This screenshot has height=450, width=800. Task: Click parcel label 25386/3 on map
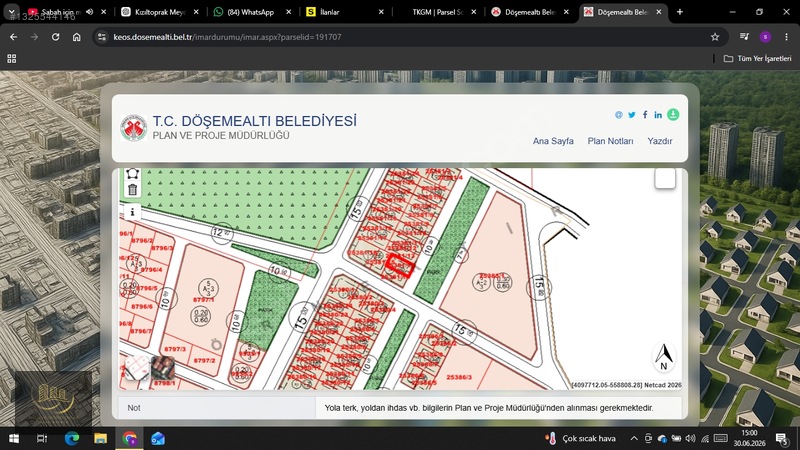click(459, 377)
